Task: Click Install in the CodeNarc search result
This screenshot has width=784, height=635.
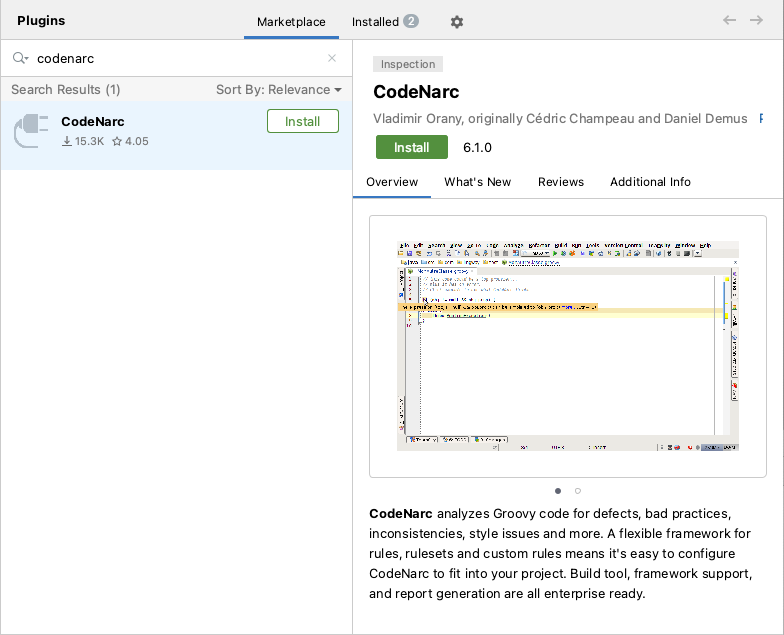Action: (x=302, y=121)
